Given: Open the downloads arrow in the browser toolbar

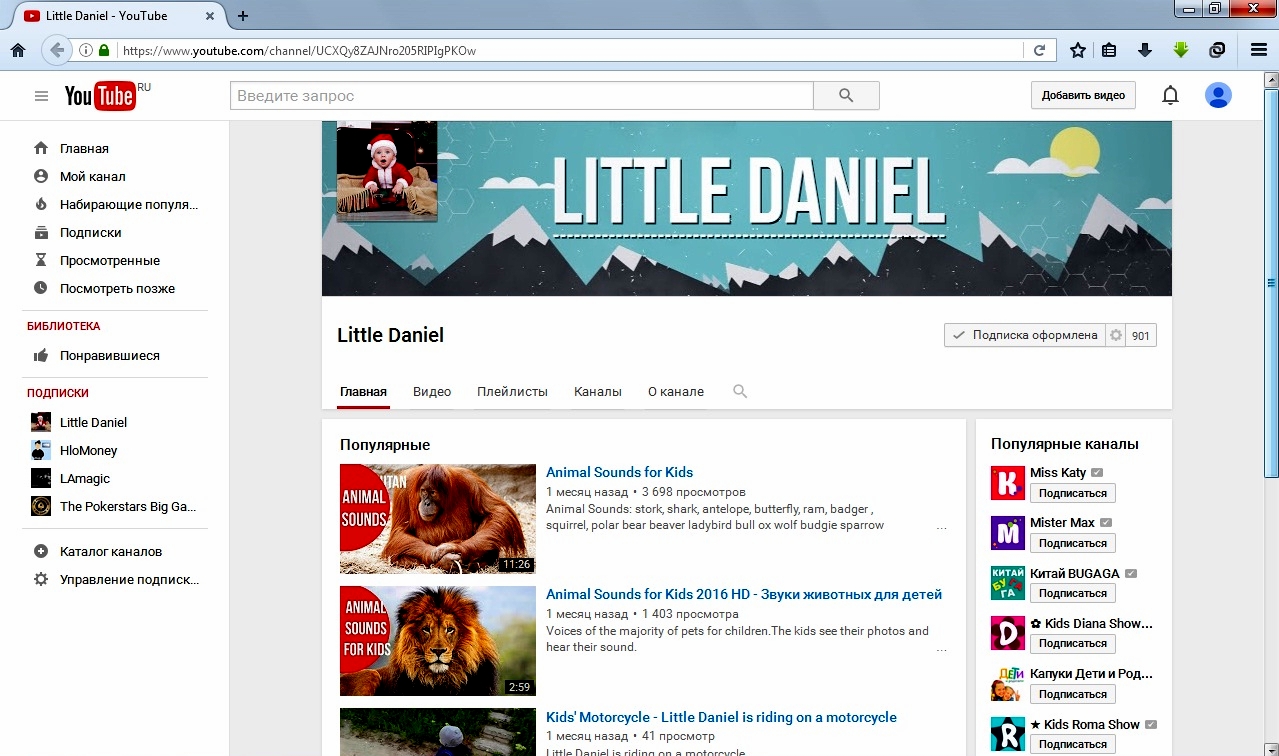Looking at the screenshot, I should [1145, 50].
